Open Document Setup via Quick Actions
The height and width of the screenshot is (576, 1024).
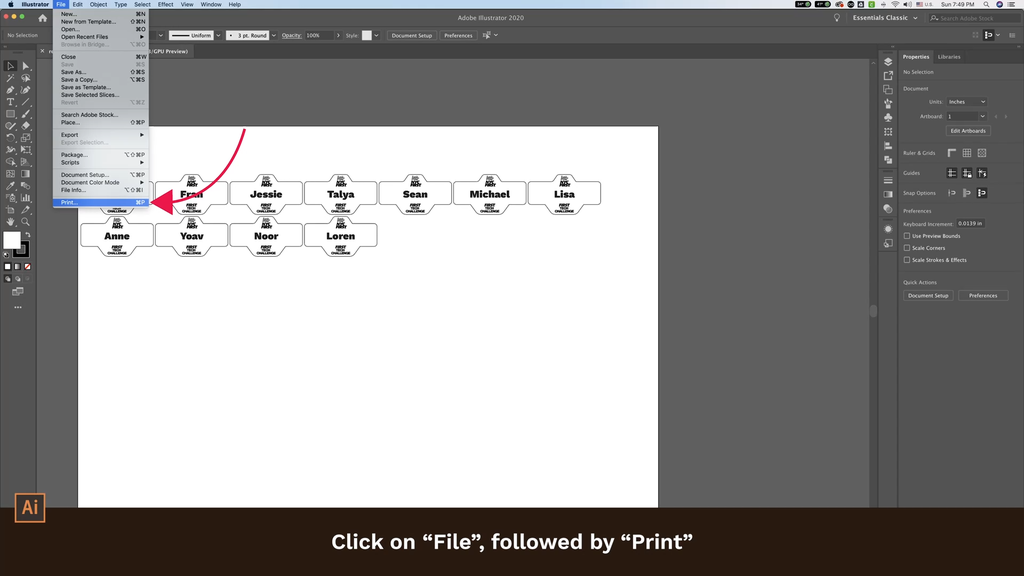[928, 295]
